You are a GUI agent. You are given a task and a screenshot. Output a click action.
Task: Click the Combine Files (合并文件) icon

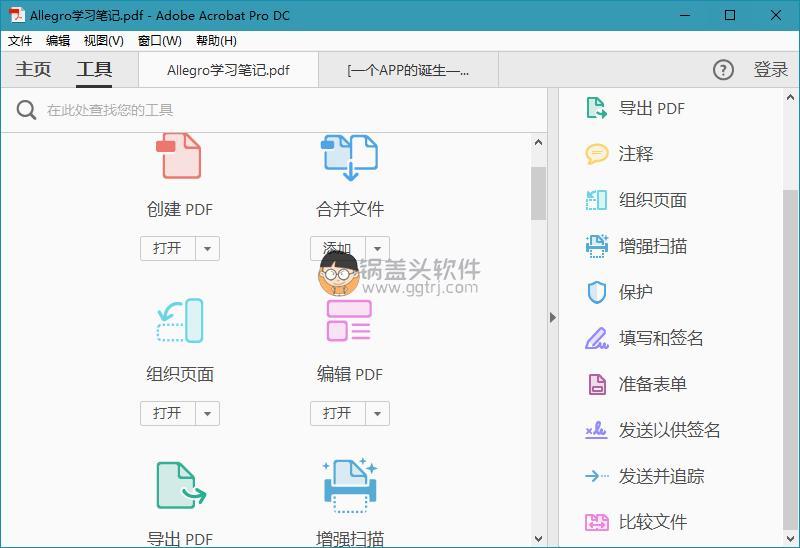coord(349,157)
